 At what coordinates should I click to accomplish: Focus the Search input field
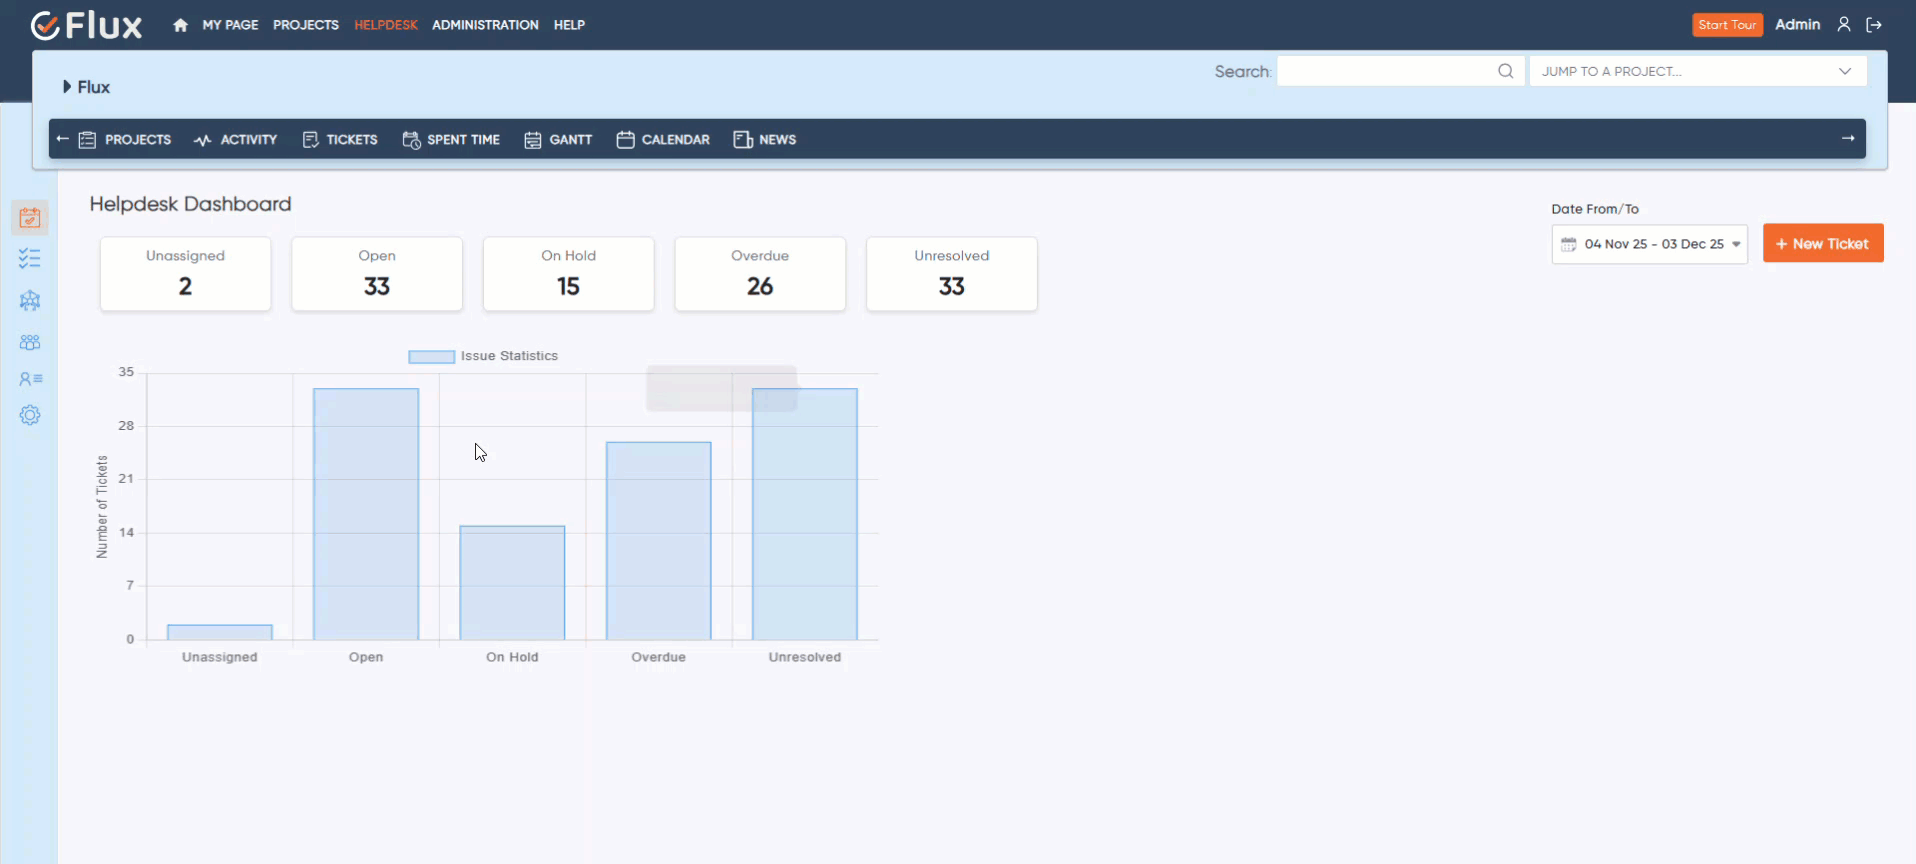(1400, 71)
